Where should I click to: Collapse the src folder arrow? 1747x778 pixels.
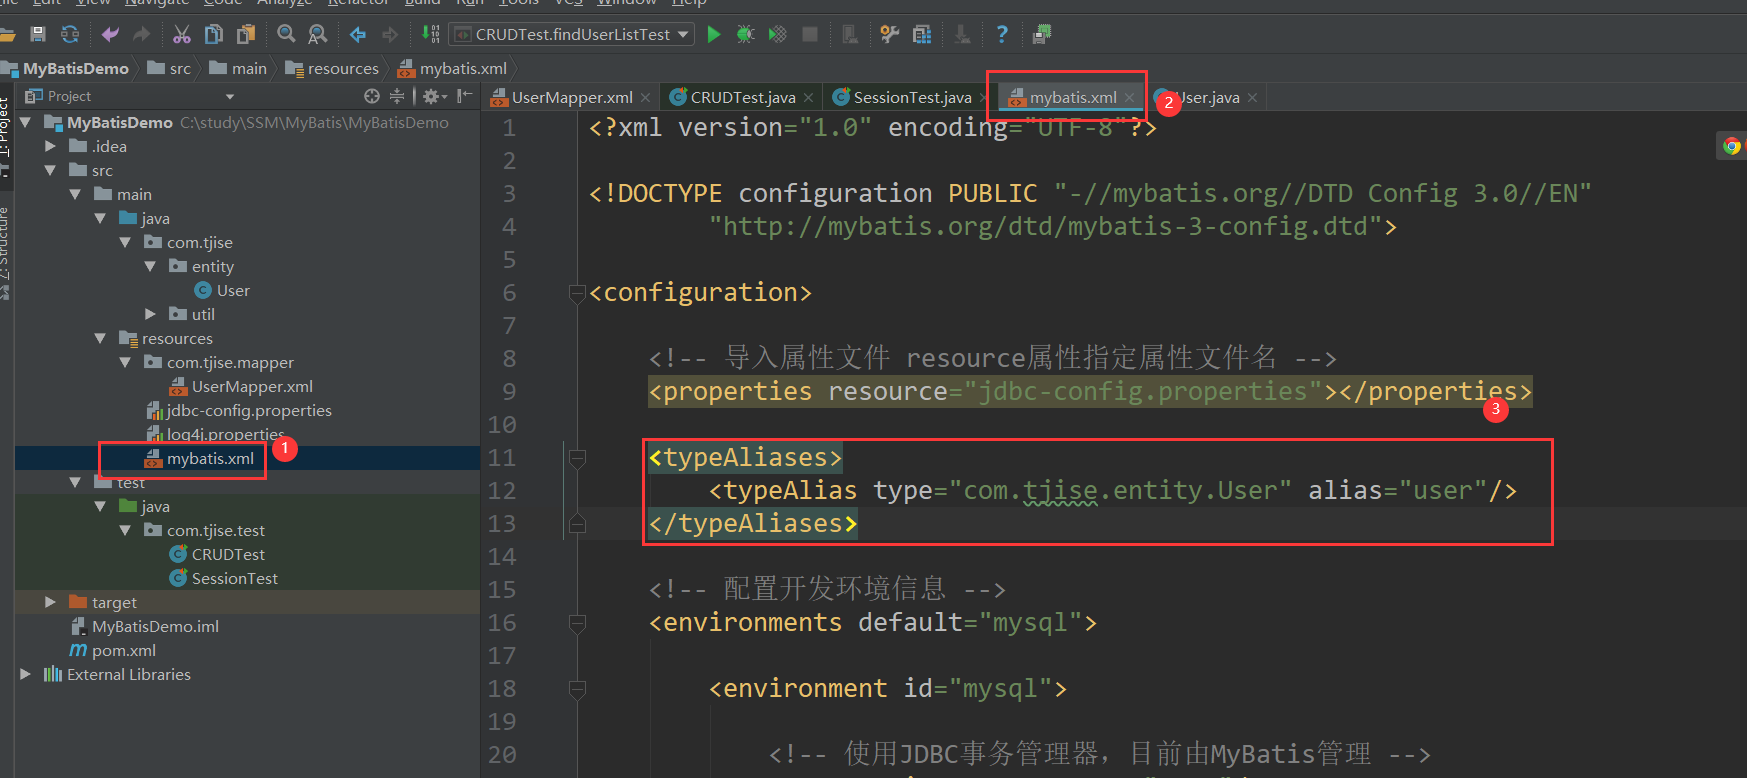50,170
